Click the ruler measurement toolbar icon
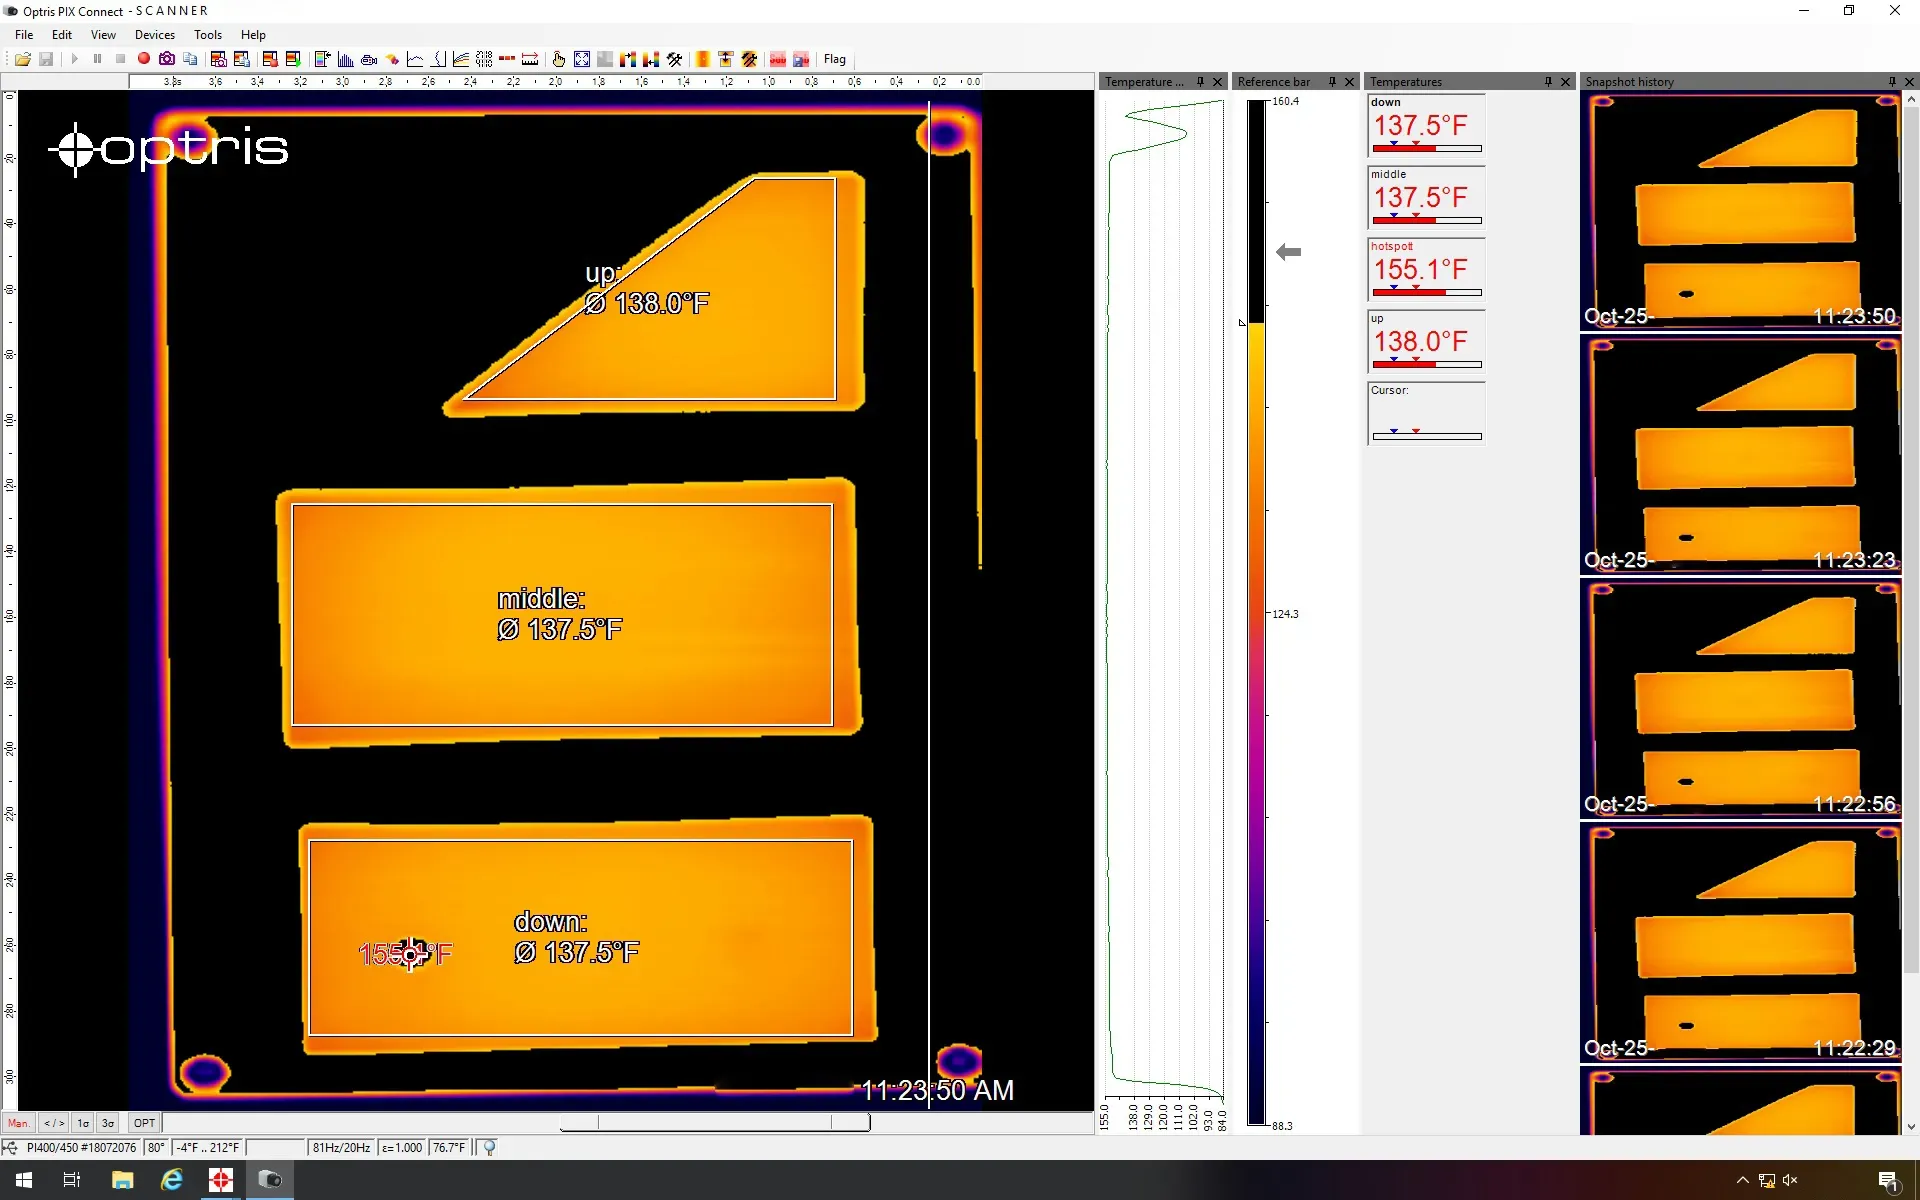 (530, 59)
